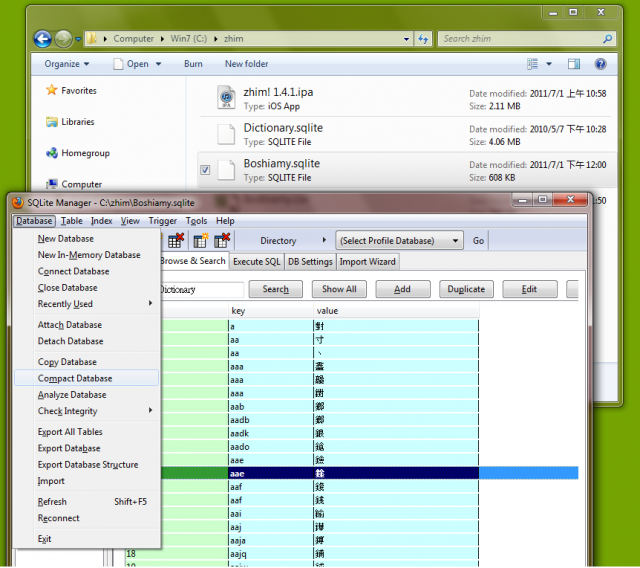This screenshot has width=640, height=568.
Task: Click Win7 (C:) in the address breadcrumb
Action: (x=189, y=39)
